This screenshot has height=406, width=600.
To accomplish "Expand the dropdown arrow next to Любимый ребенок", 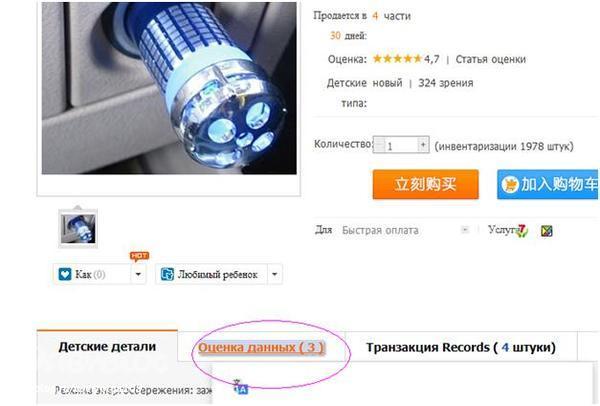I will tap(274, 274).
